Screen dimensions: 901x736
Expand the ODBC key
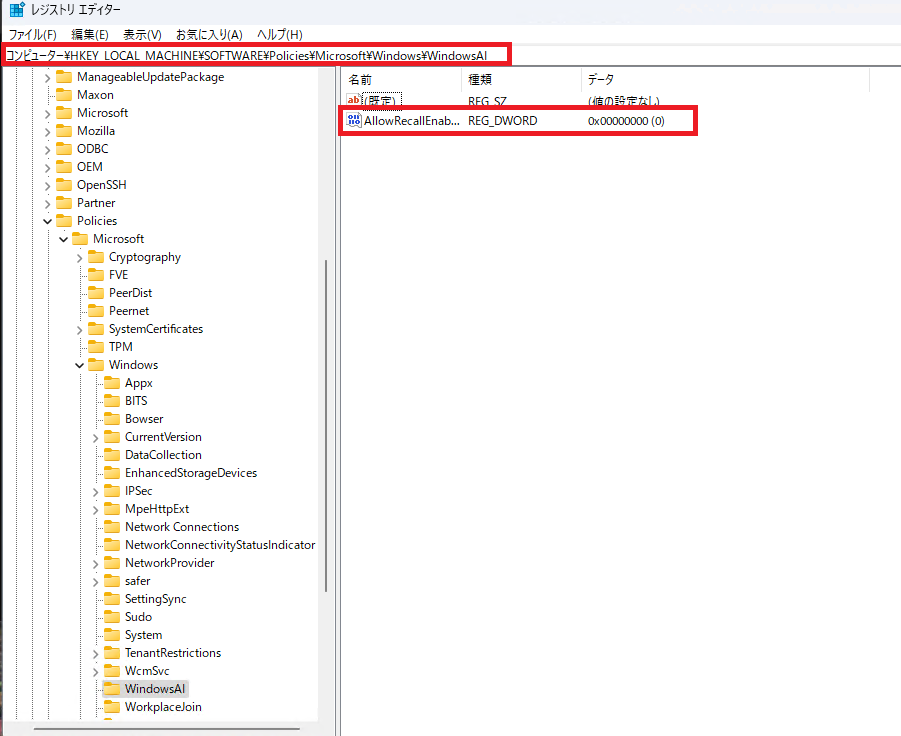point(48,149)
